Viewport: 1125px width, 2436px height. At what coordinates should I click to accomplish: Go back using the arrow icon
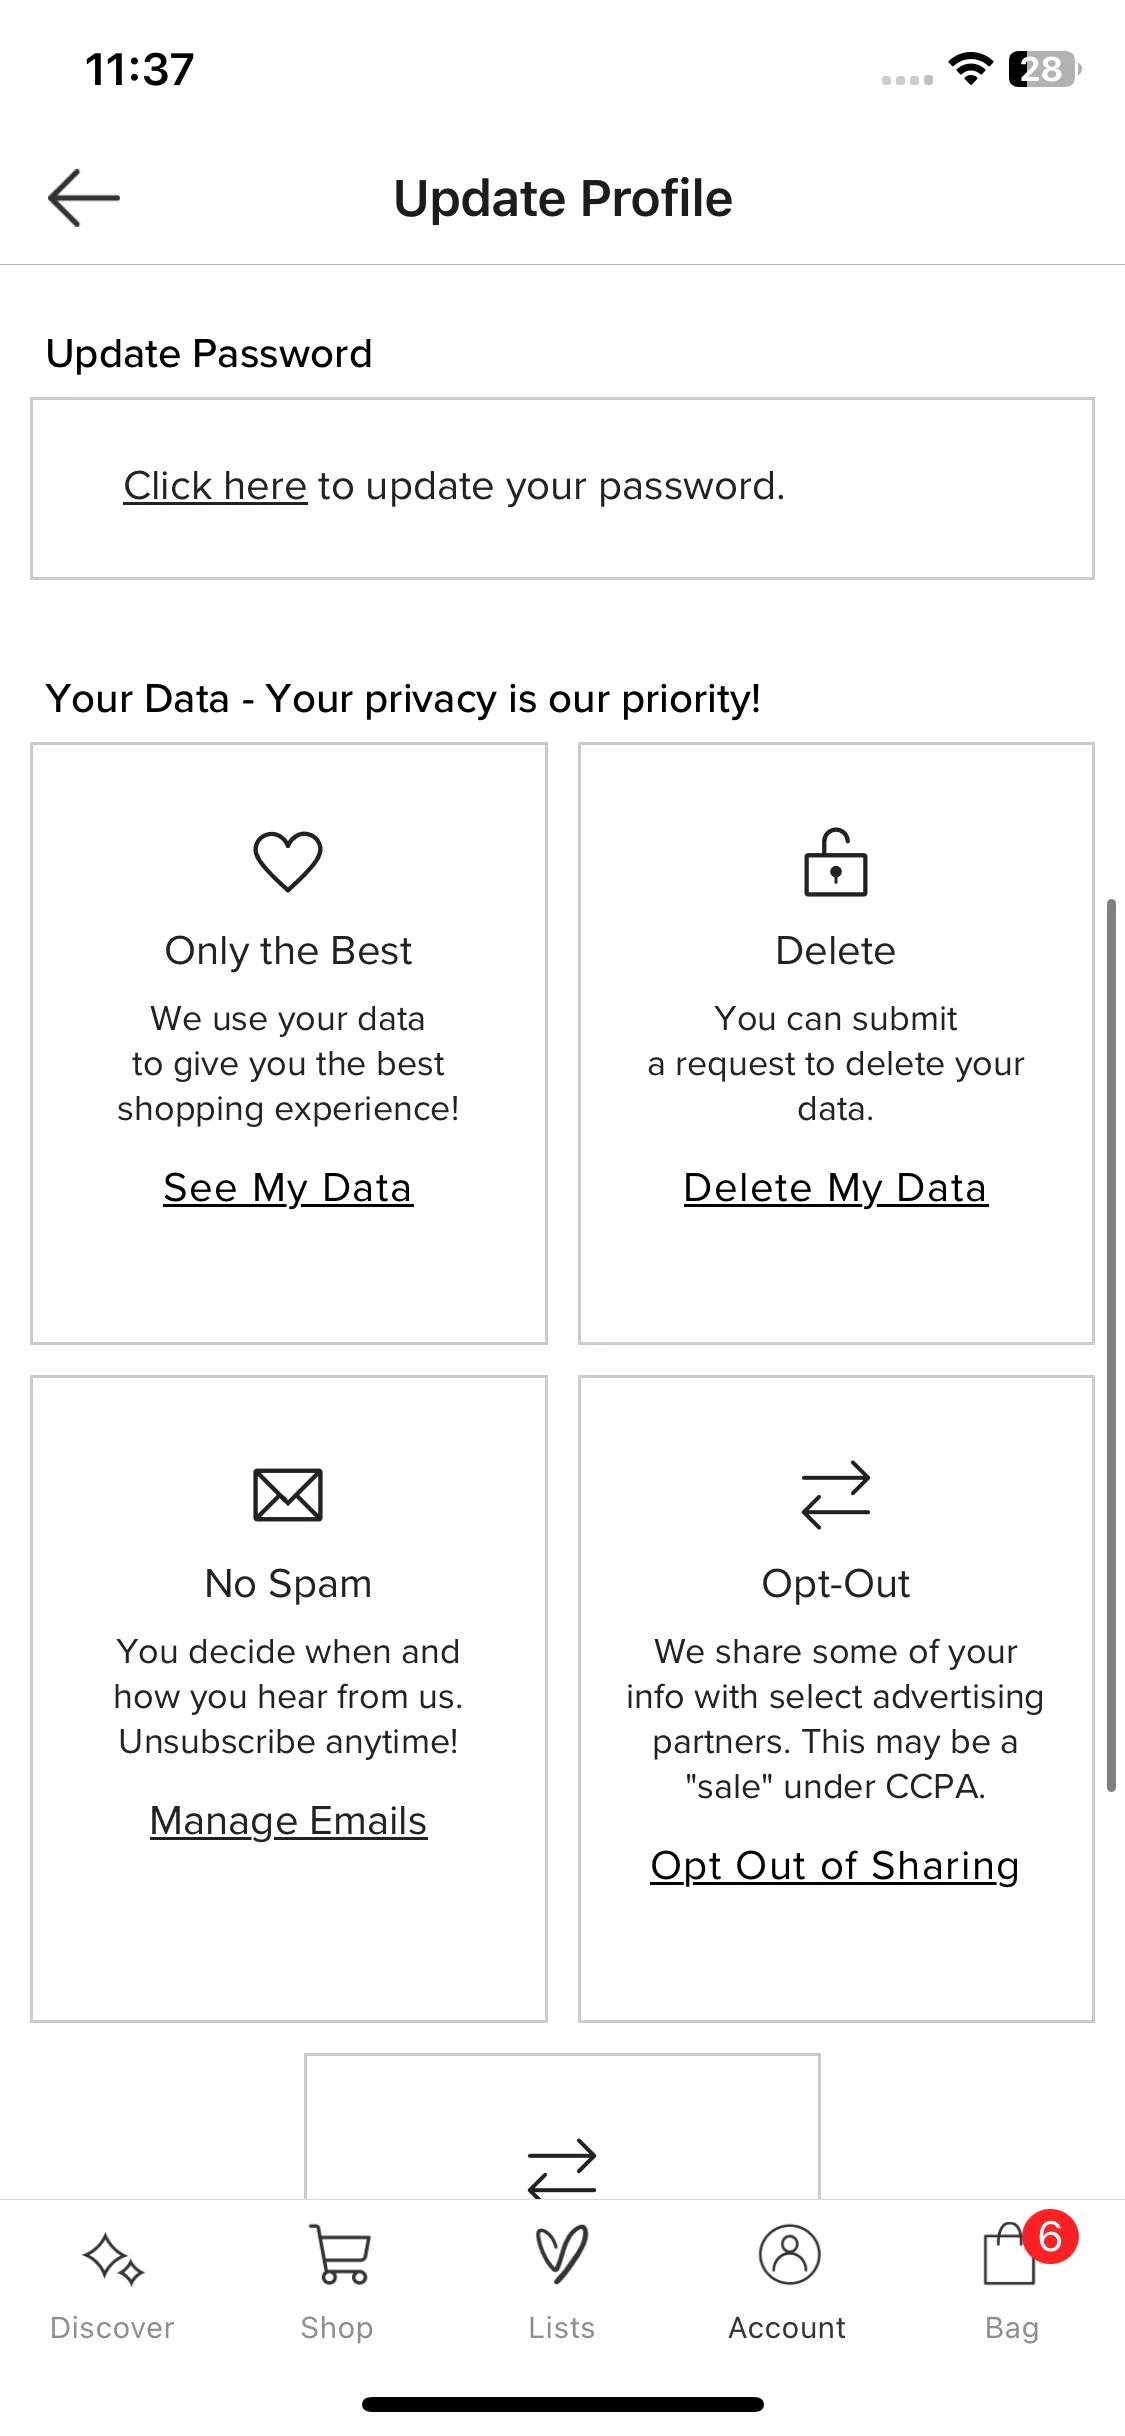point(84,198)
